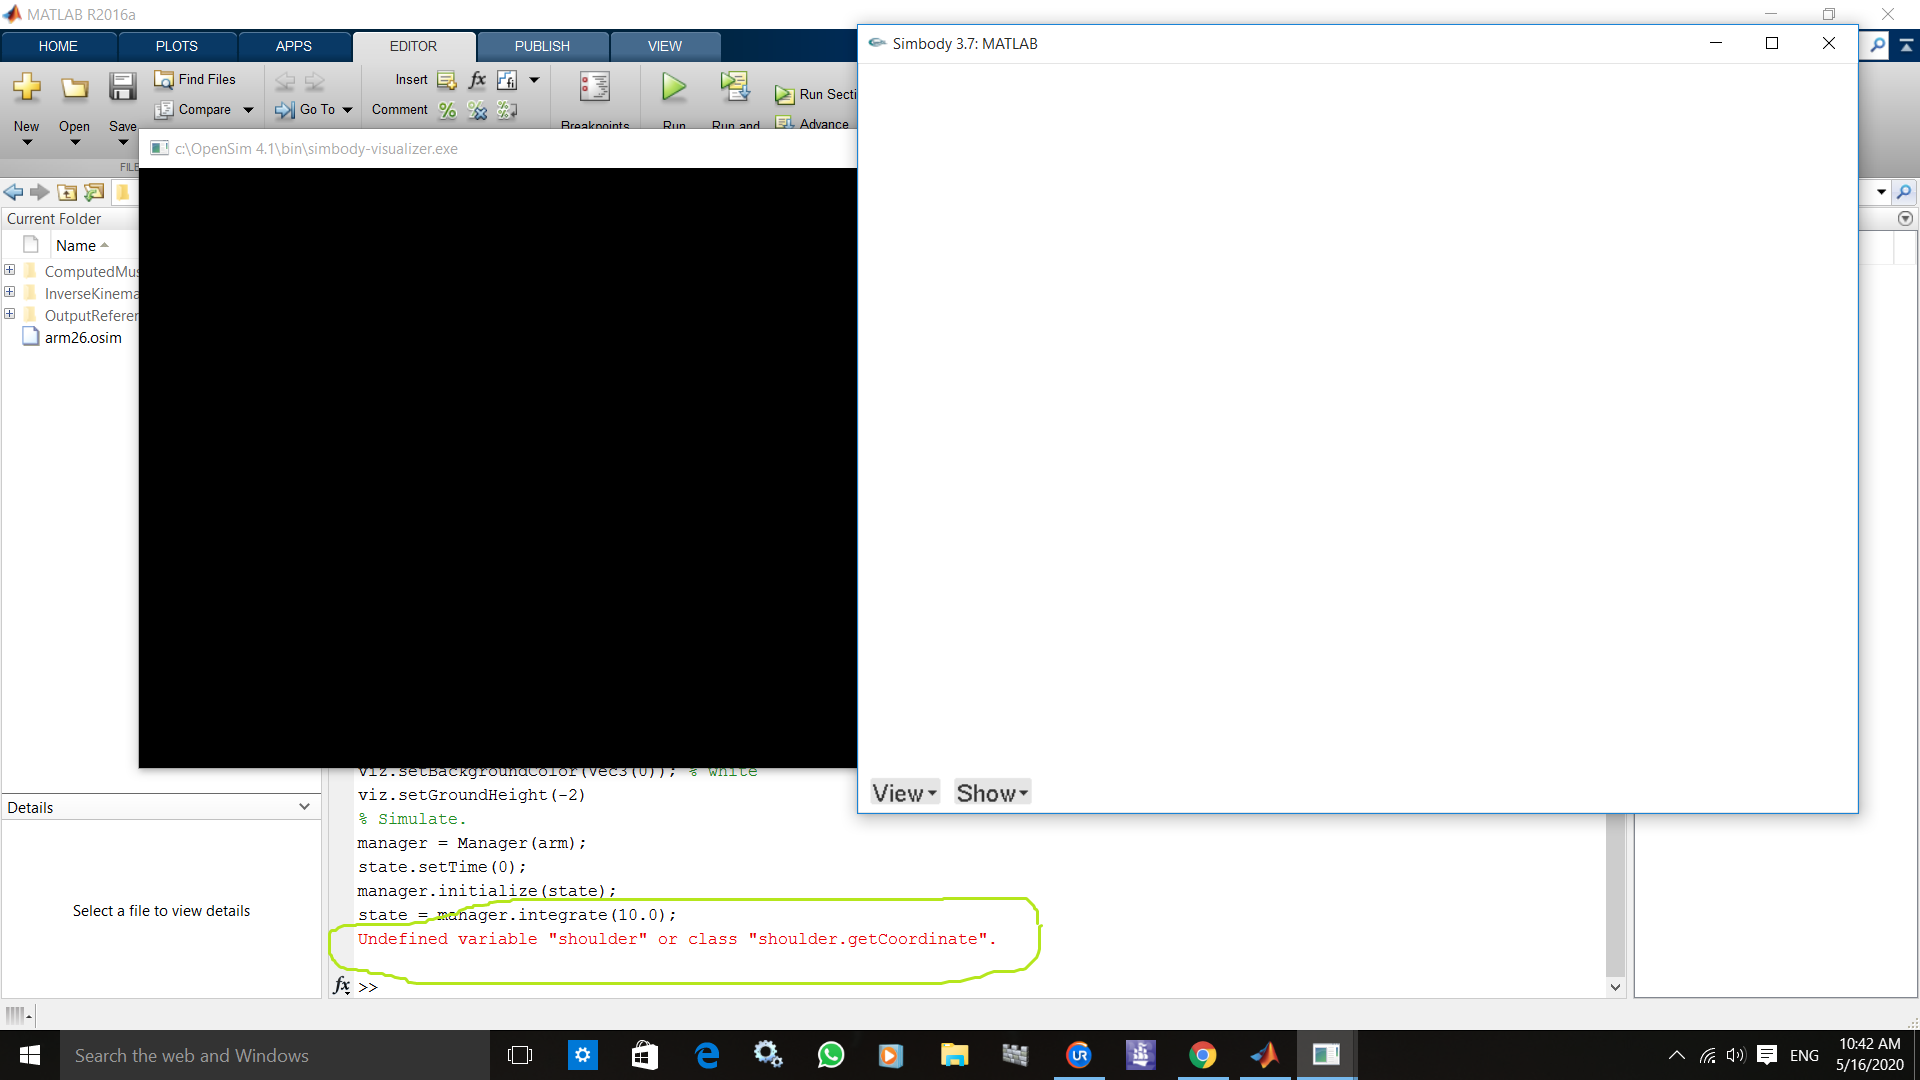This screenshot has height=1080, width=1920.
Task: Expand the InverseKinema folder
Action: pyautogui.click(x=10, y=292)
